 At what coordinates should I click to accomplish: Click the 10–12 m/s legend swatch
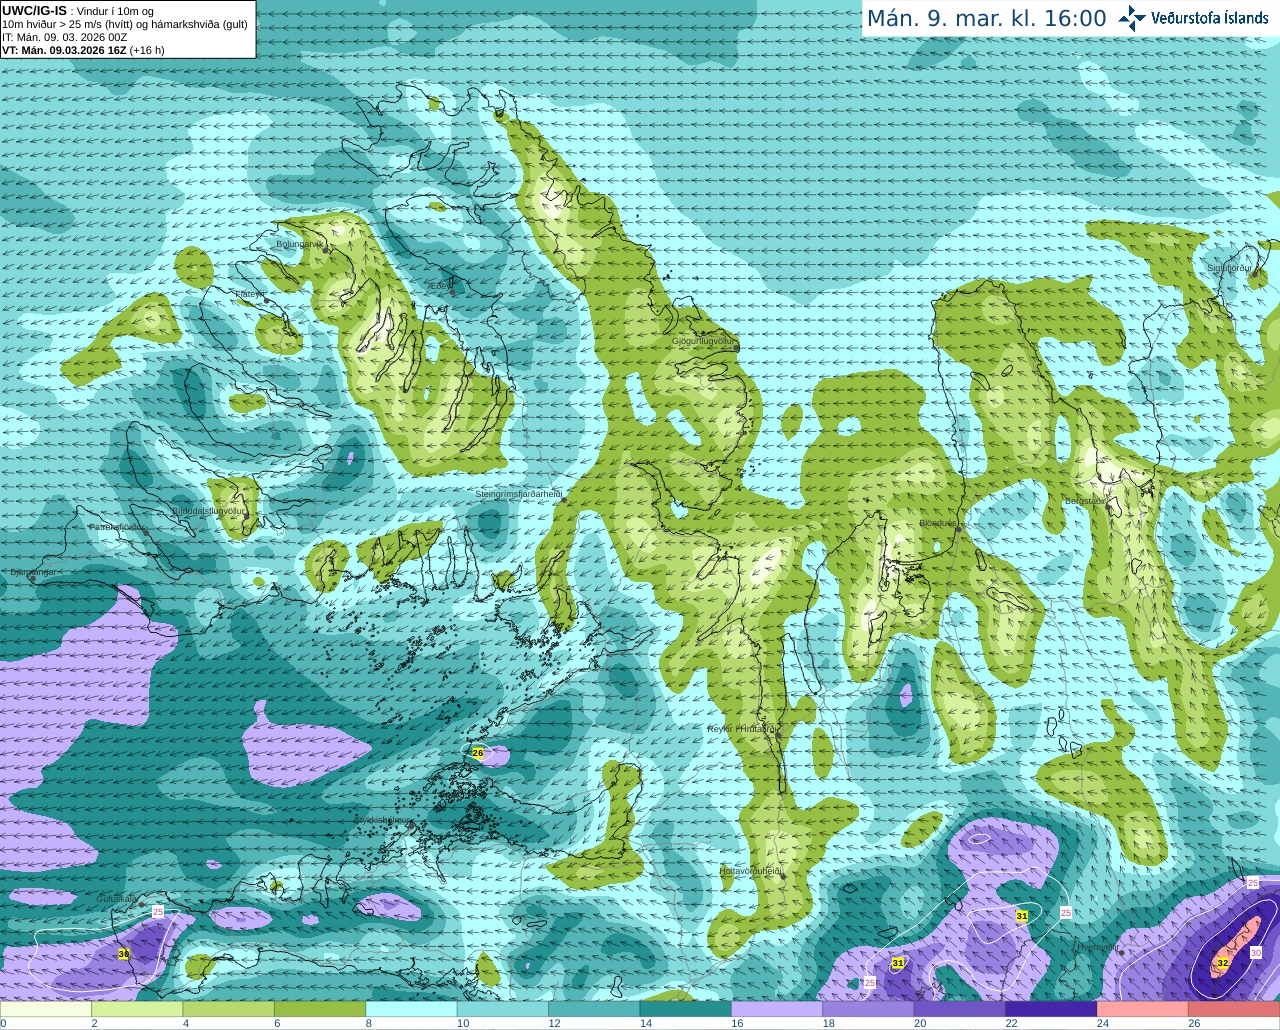(x=503, y=1009)
